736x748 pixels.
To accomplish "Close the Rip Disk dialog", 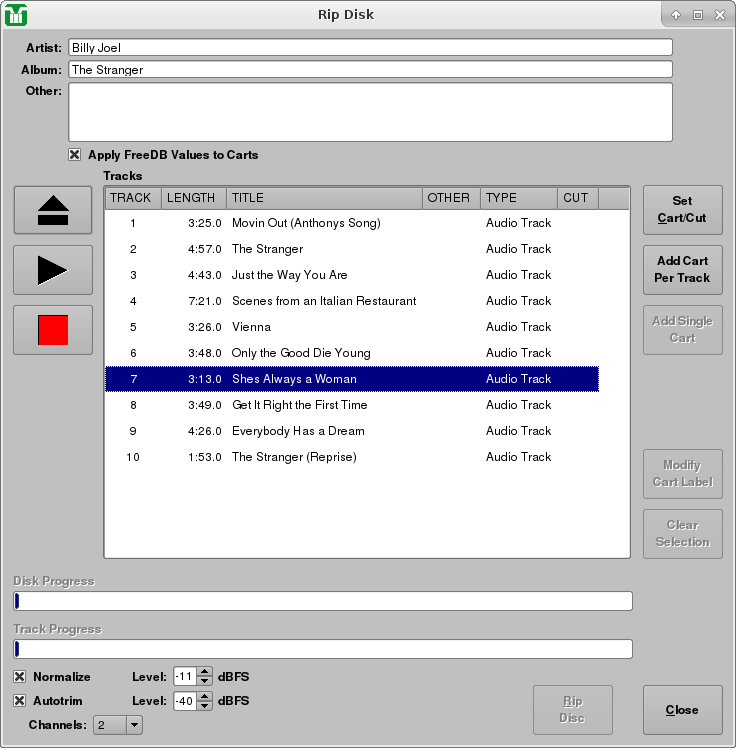I will tap(682, 710).
